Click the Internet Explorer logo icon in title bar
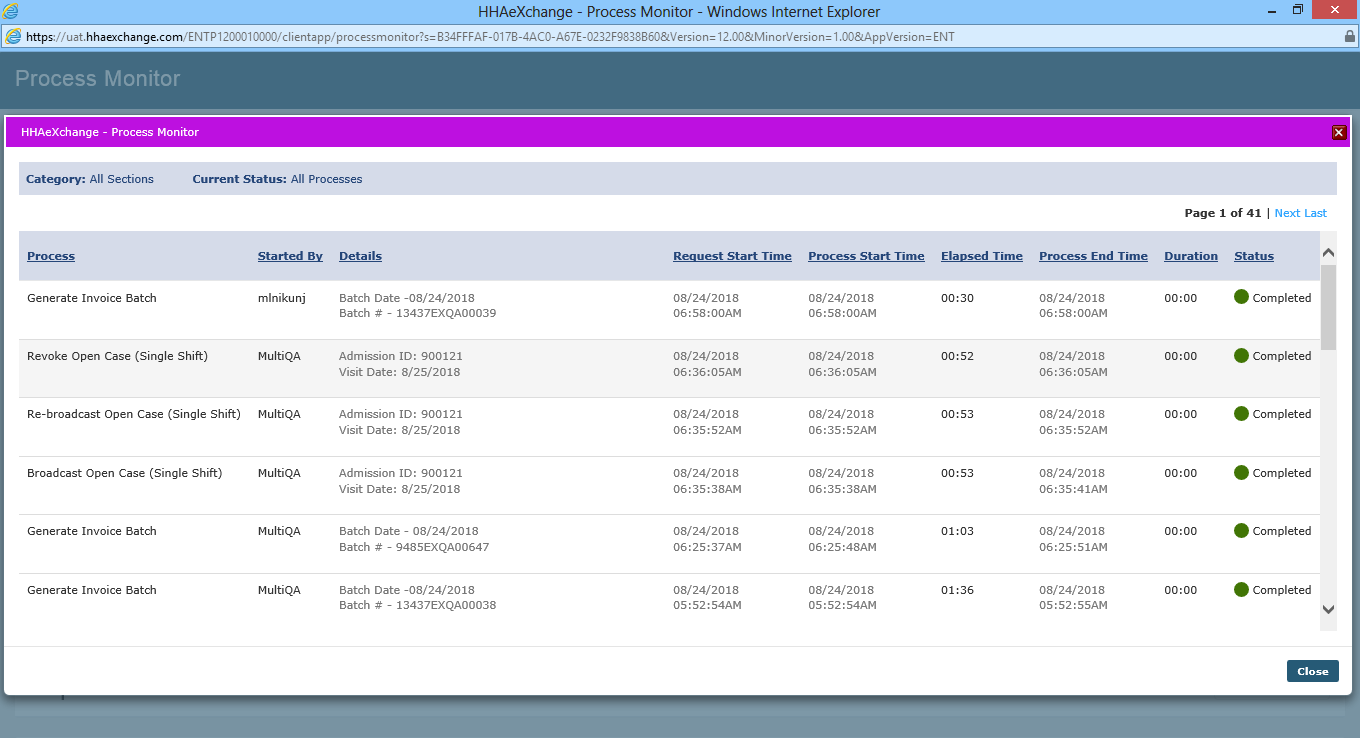The width and height of the screenshot is (1360, 738). [x=11, y=12]
